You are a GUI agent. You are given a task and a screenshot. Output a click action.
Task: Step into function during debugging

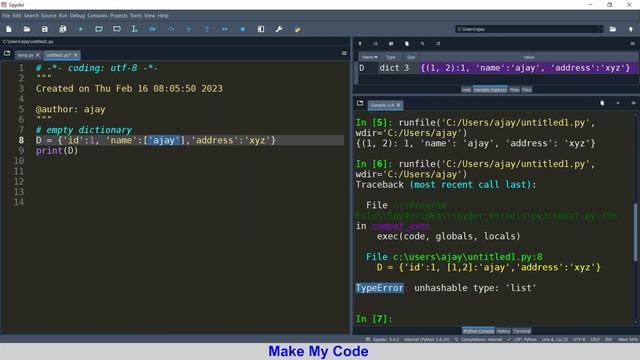tap(189, 29)
